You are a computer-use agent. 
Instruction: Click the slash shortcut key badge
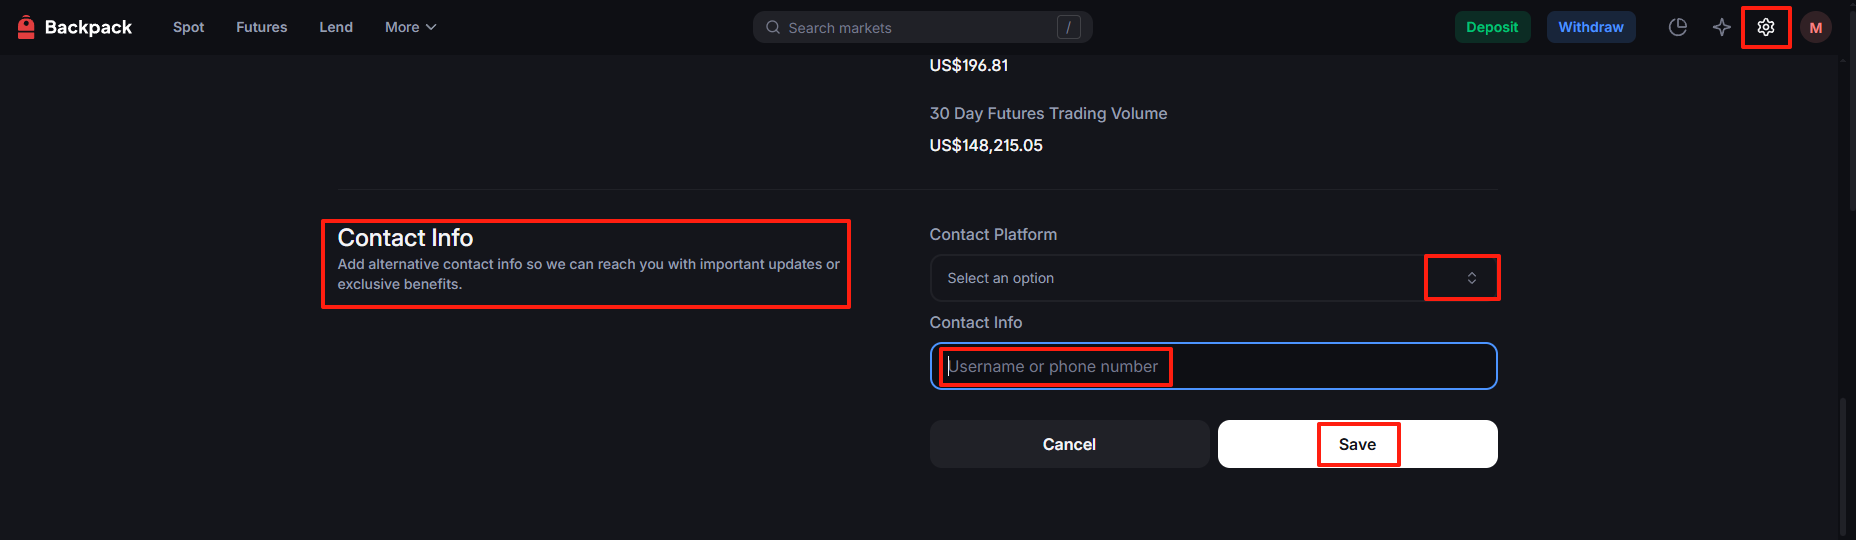[x=1068, y=27]
